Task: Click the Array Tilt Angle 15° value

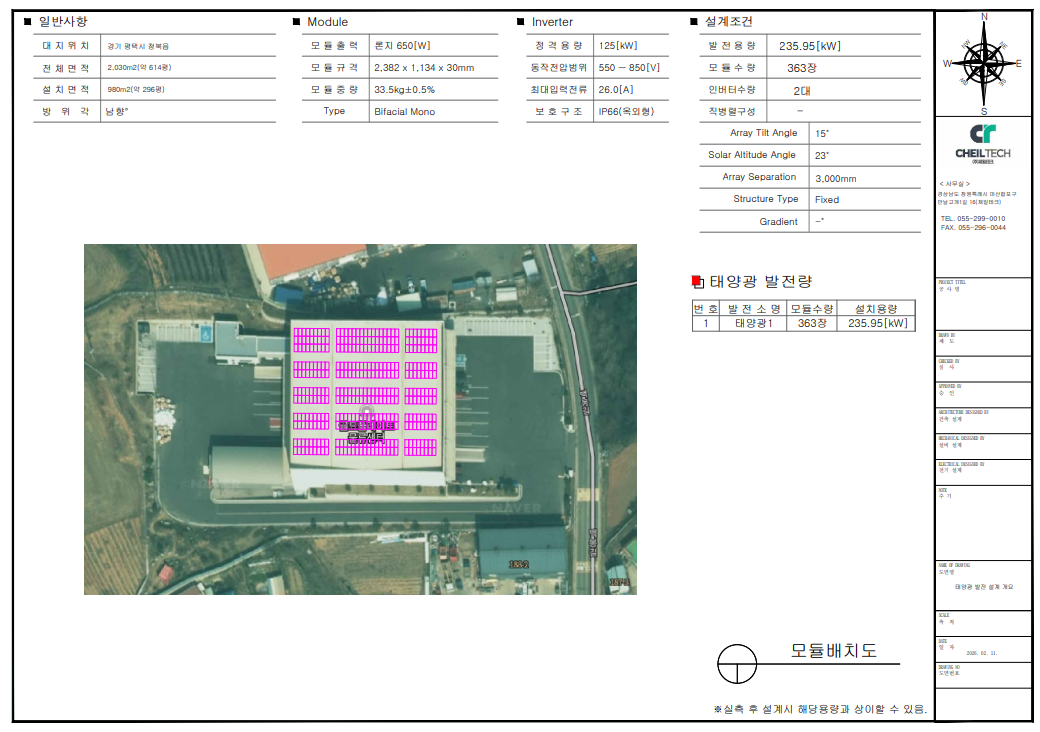Action: pyautogui.click(x=822, y=133)
